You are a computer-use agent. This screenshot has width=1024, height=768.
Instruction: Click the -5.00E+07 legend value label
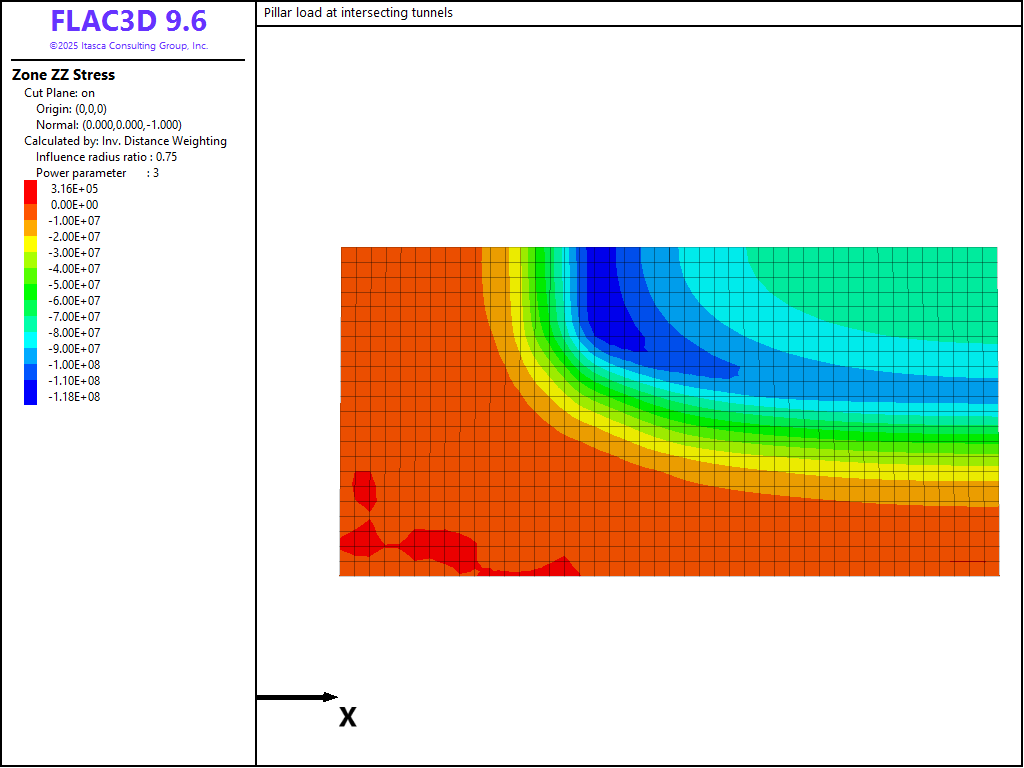coord(75,285)
